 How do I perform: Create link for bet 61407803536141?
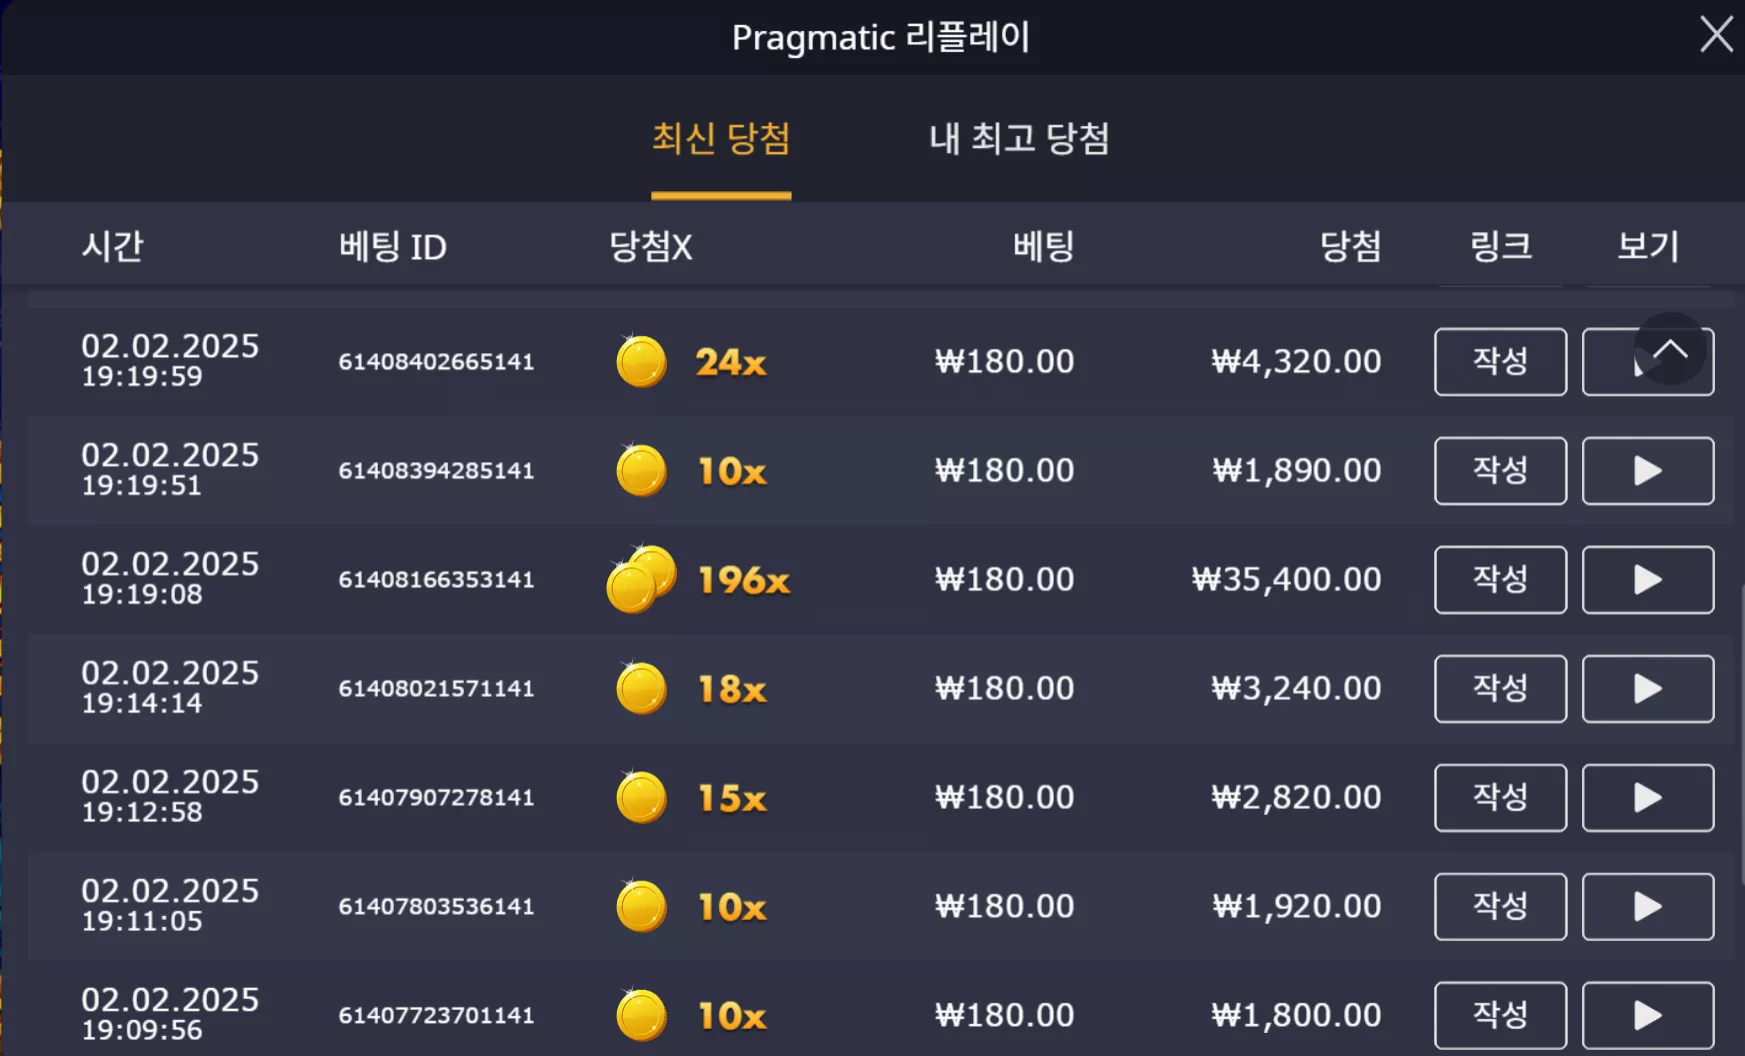click(1500, 907)
